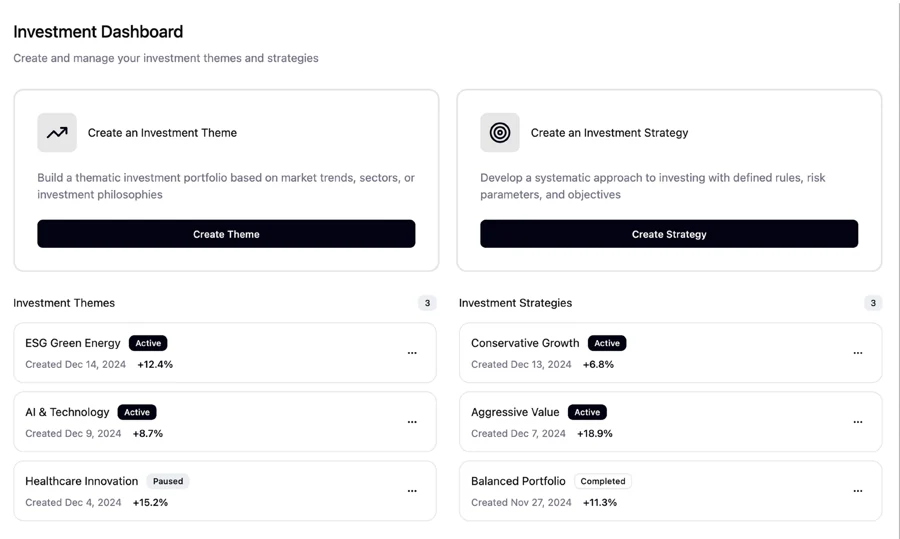Click Created Dec 4, 2024 date
900x539 pixels.
(x=73, y=502)
